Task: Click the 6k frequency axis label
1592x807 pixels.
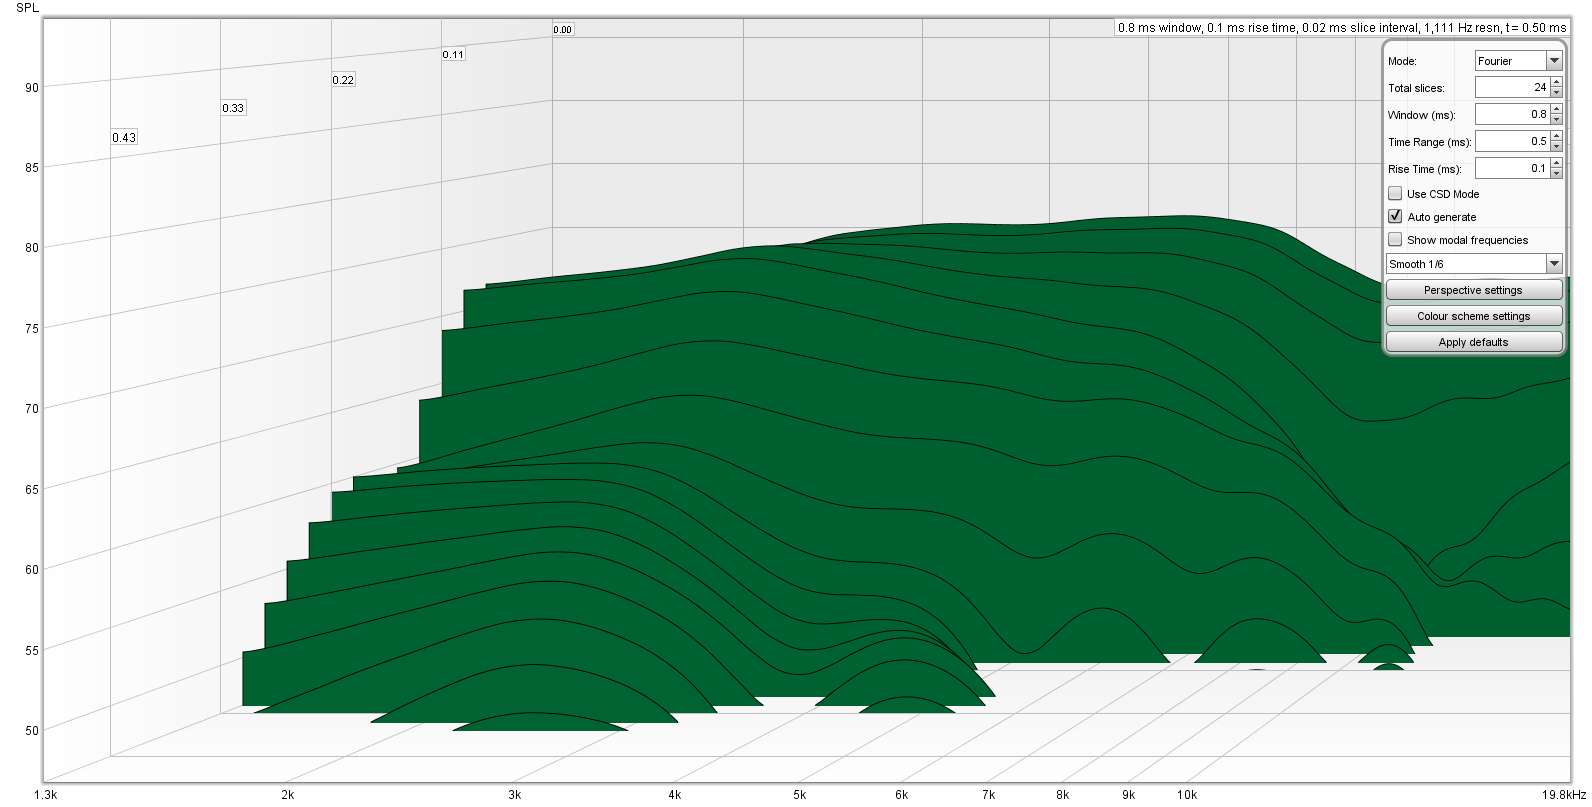Action: tap(902, 795)
